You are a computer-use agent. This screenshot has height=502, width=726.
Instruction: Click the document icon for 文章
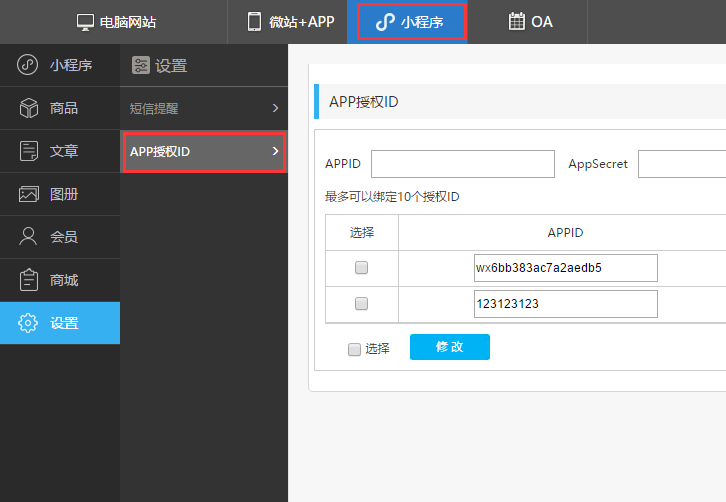click(x=29, y=151)
